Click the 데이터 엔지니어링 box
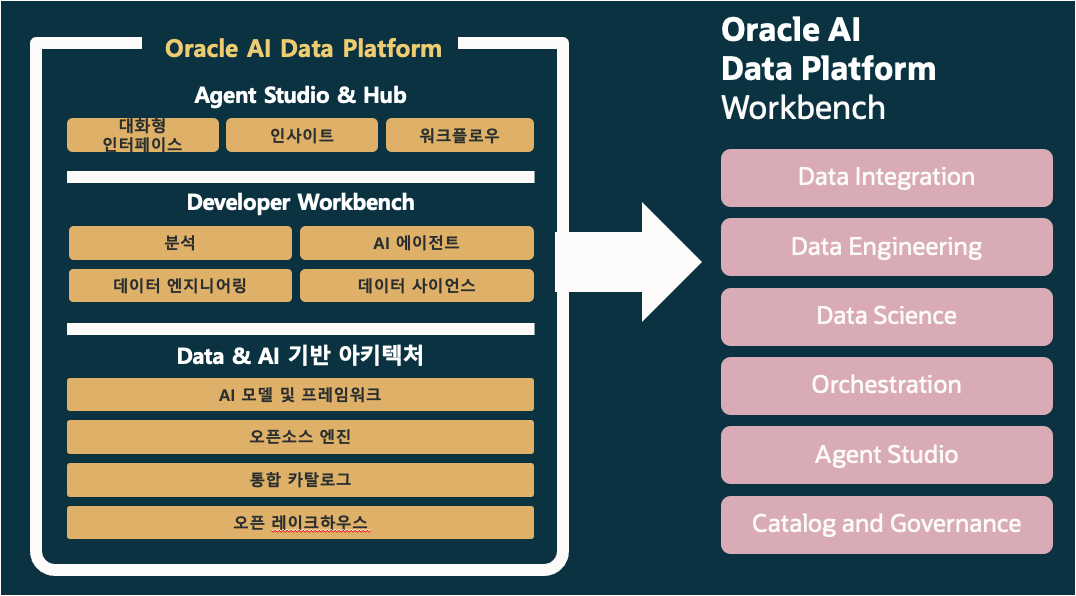Image resolution: width=1076 pixels, height=596 pixels. [180, 285]
